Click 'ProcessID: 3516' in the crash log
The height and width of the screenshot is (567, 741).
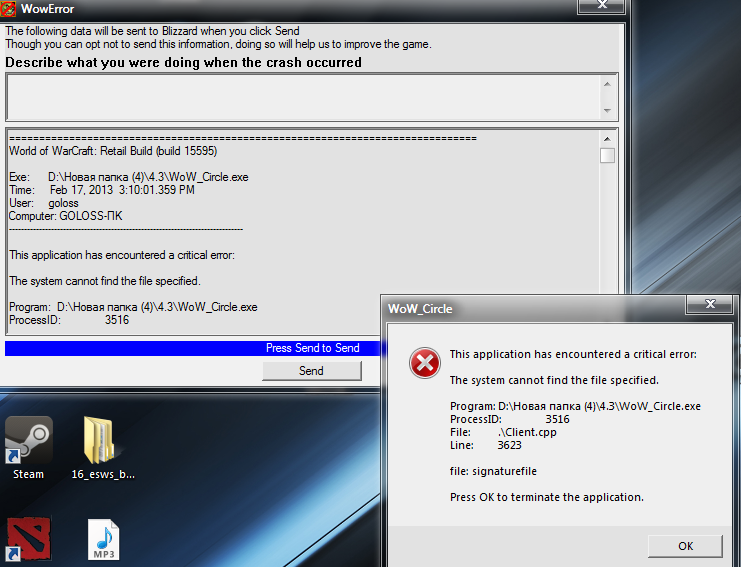coord(69,320)
